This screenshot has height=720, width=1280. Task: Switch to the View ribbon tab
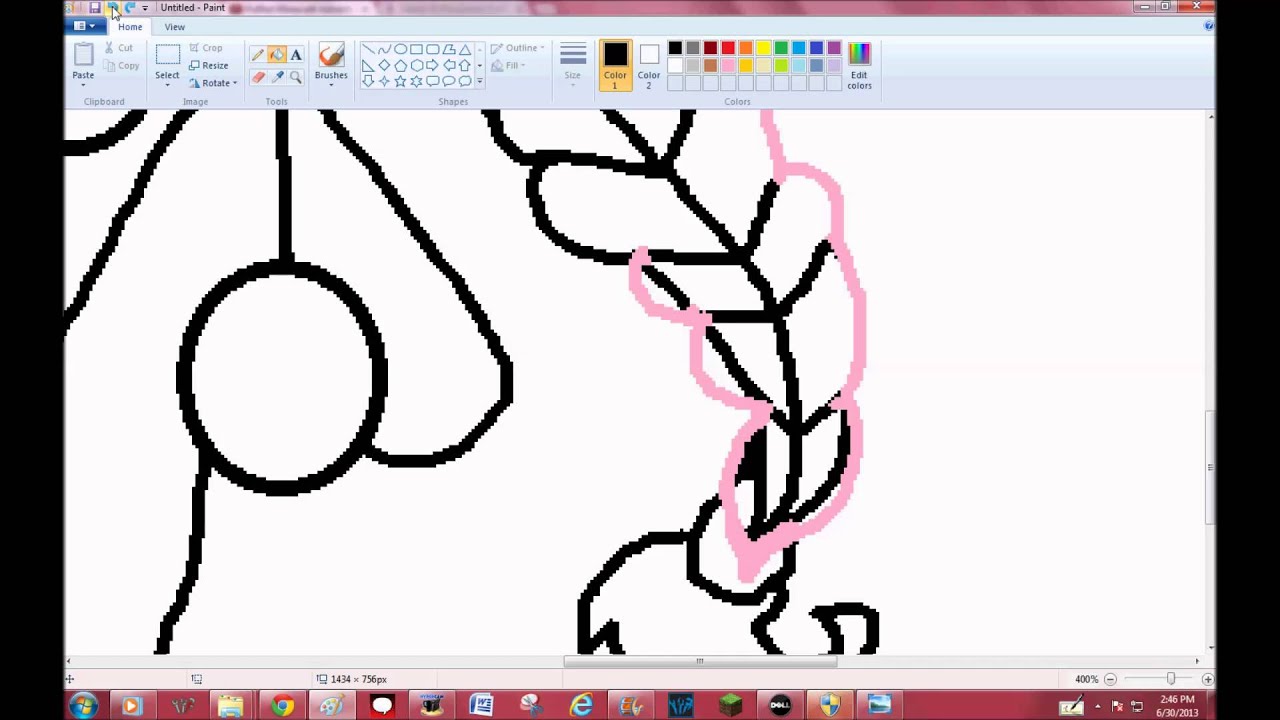coord(175,27)
